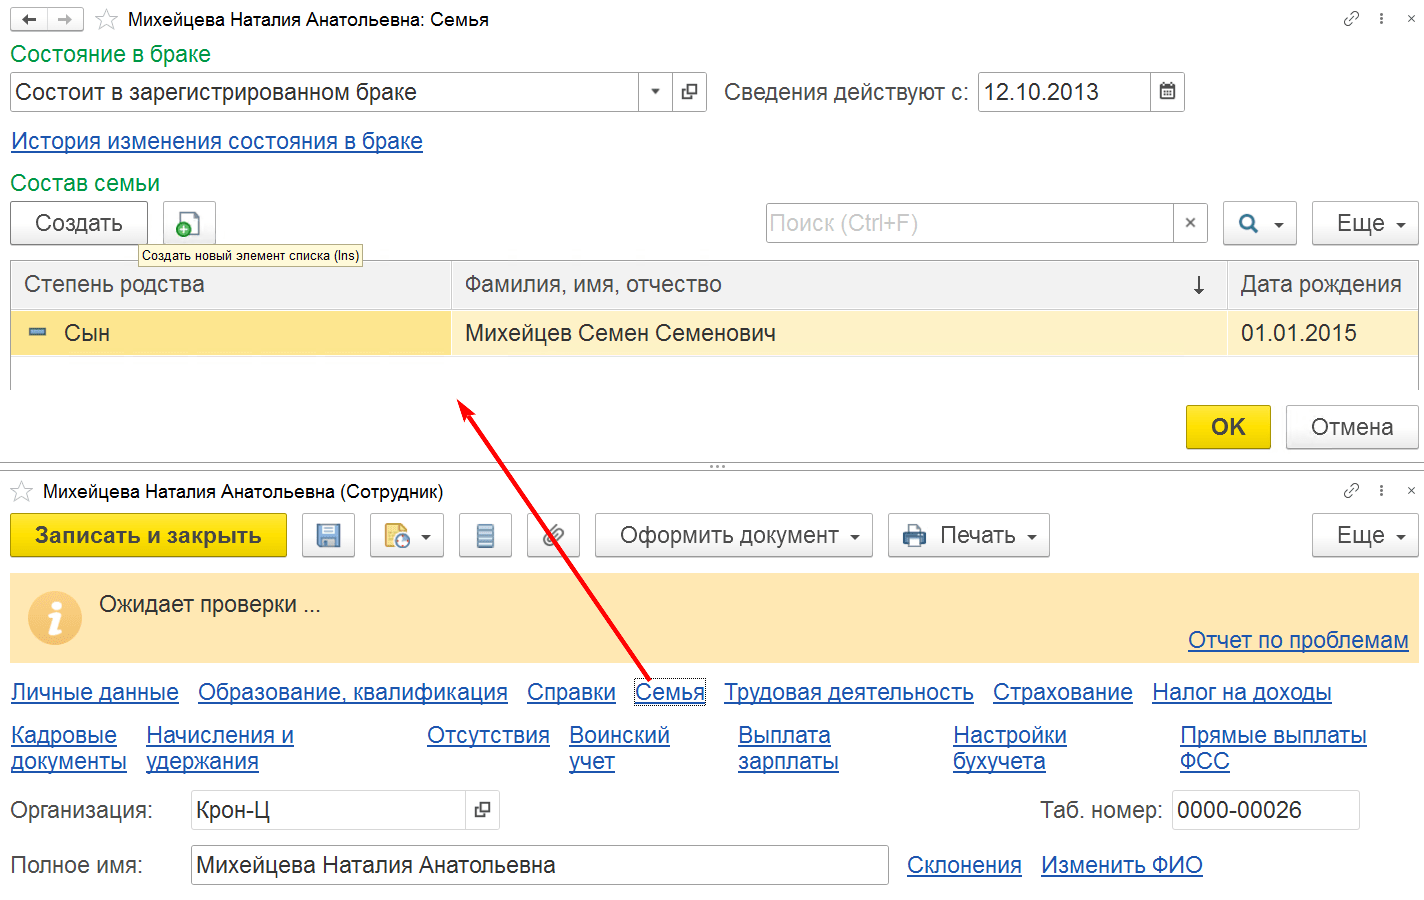Open the Страхование link
1424x900 pixels.
pyautogui.click(x=1063, y=692)
